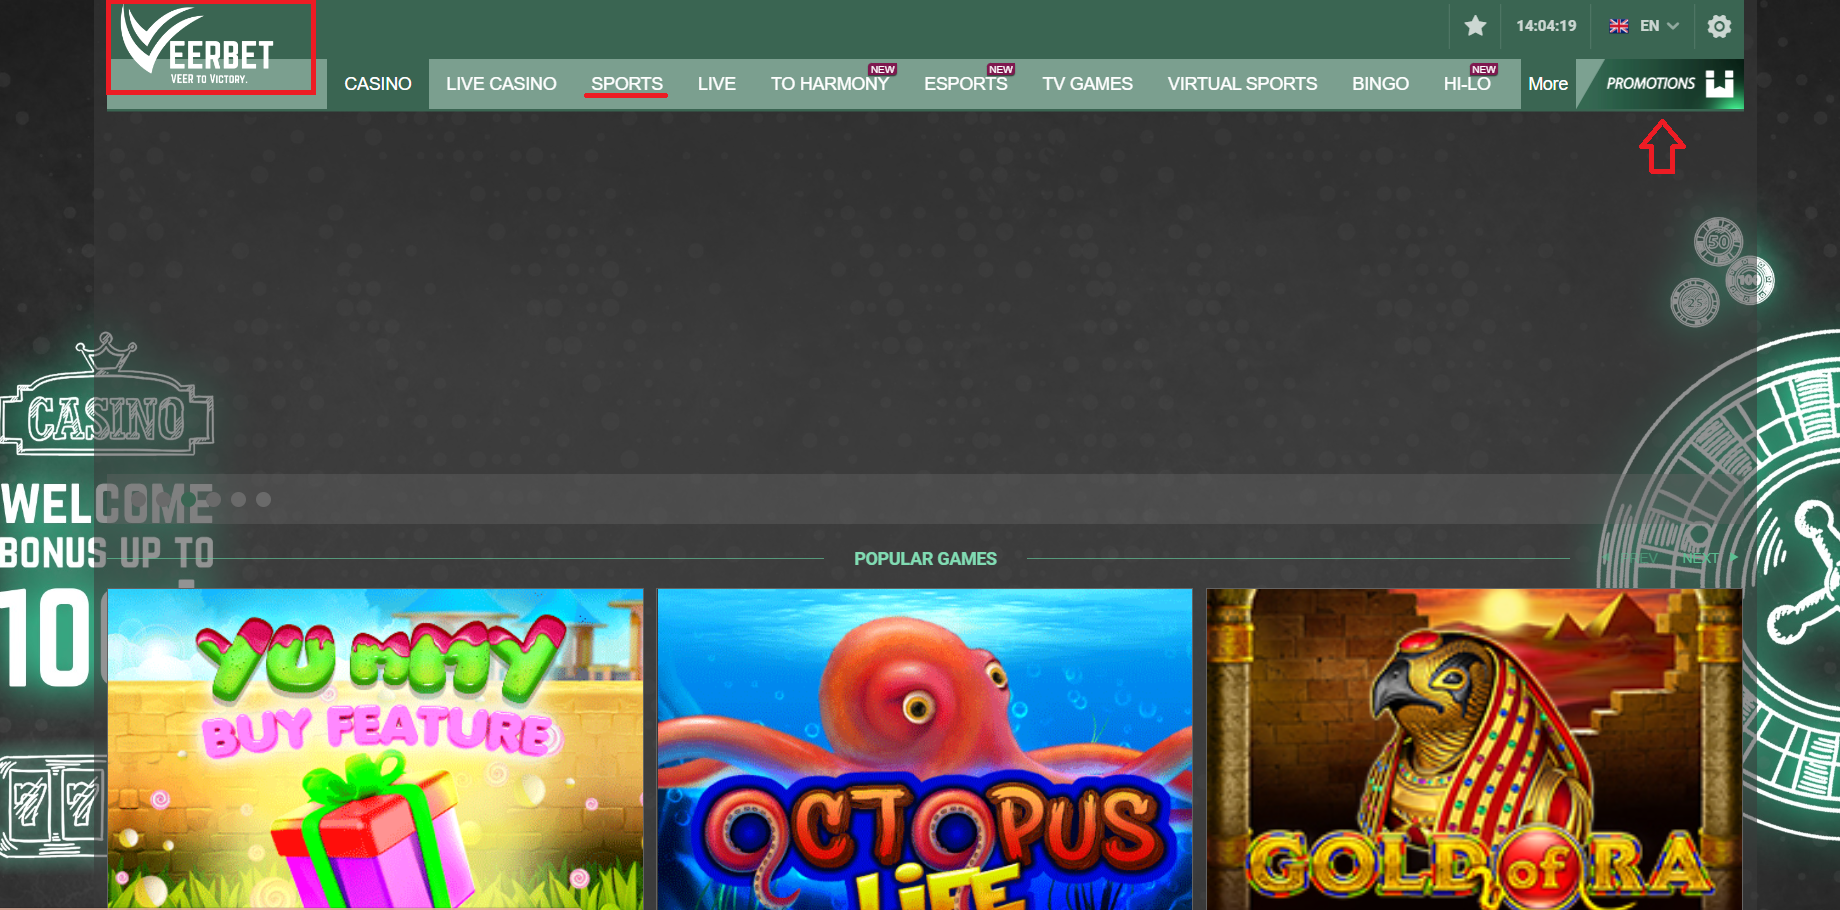
Task: Go to LIVE CASINO section
Action: (x=501, y=84)
